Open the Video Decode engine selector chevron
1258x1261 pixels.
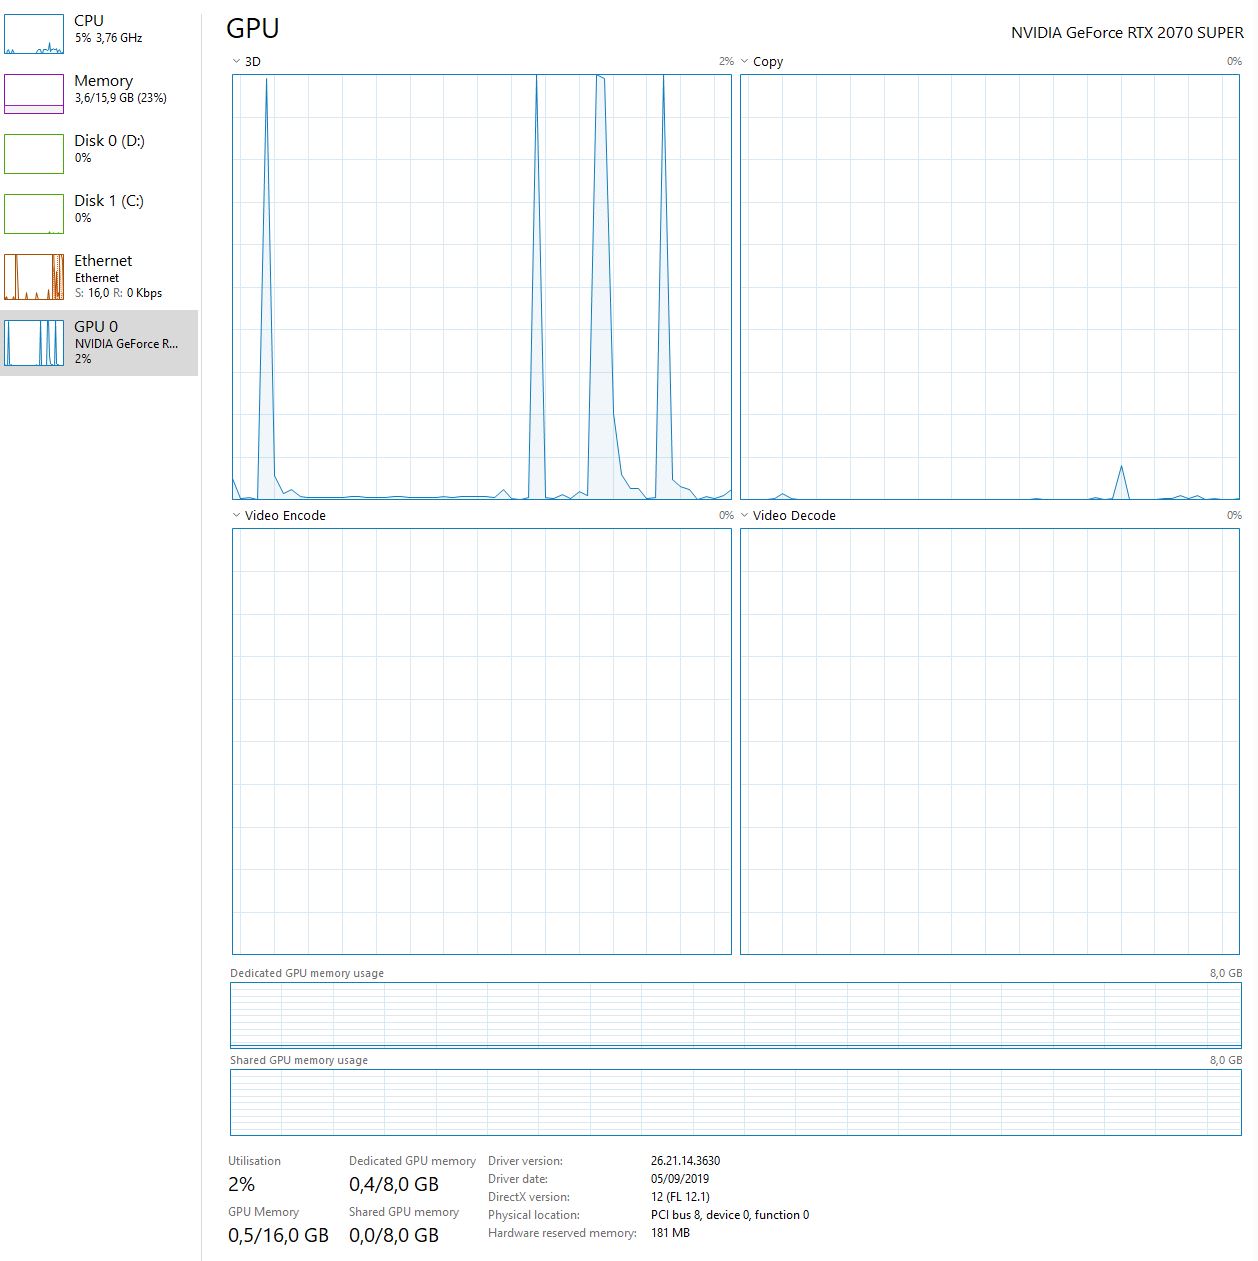point(744,515)
